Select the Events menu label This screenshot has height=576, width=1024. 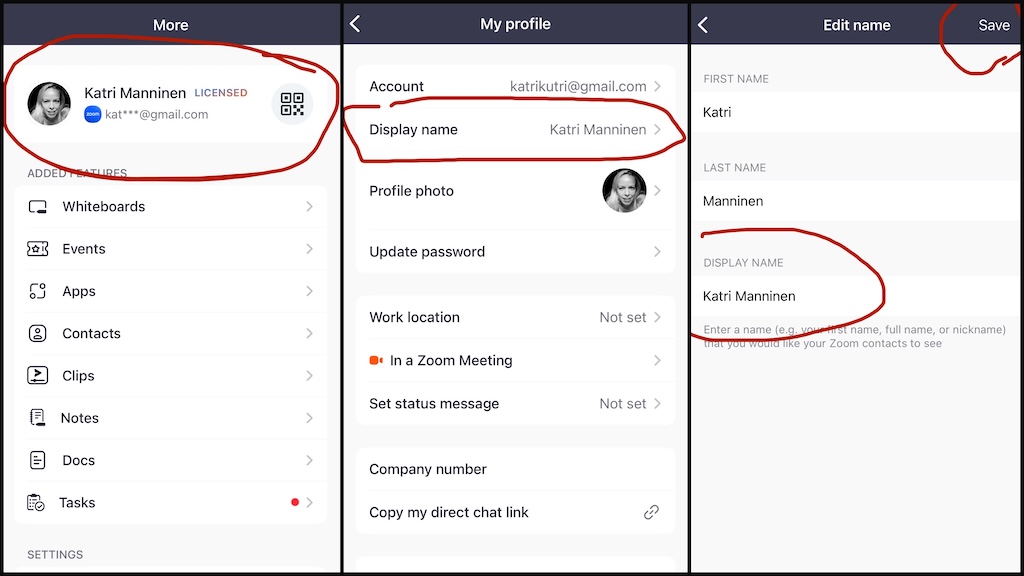click(x=84, y=249)
